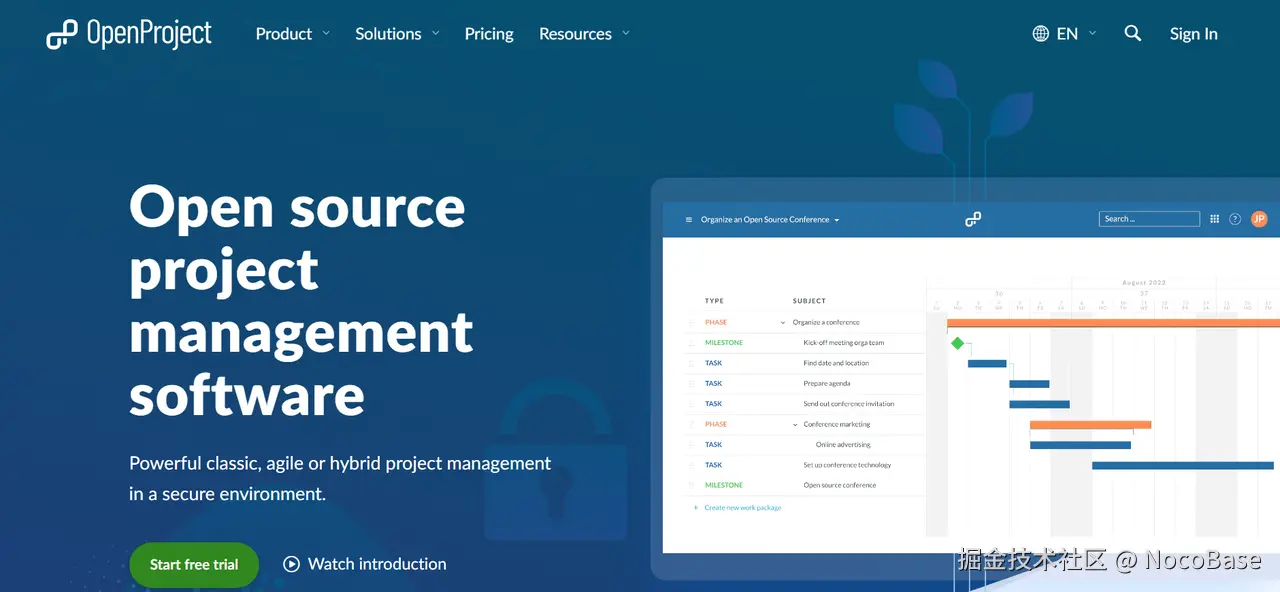Click the green milestone diamond in the Gantt chart
Image resolution: width=1280 pixels, height=592 pixels.
[957, 342]
